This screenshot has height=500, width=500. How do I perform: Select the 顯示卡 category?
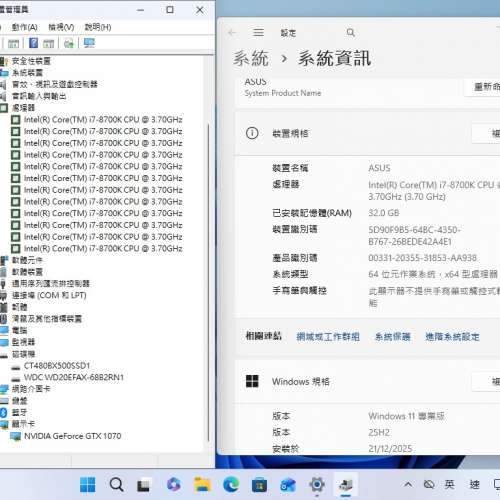tap(23, 424)
